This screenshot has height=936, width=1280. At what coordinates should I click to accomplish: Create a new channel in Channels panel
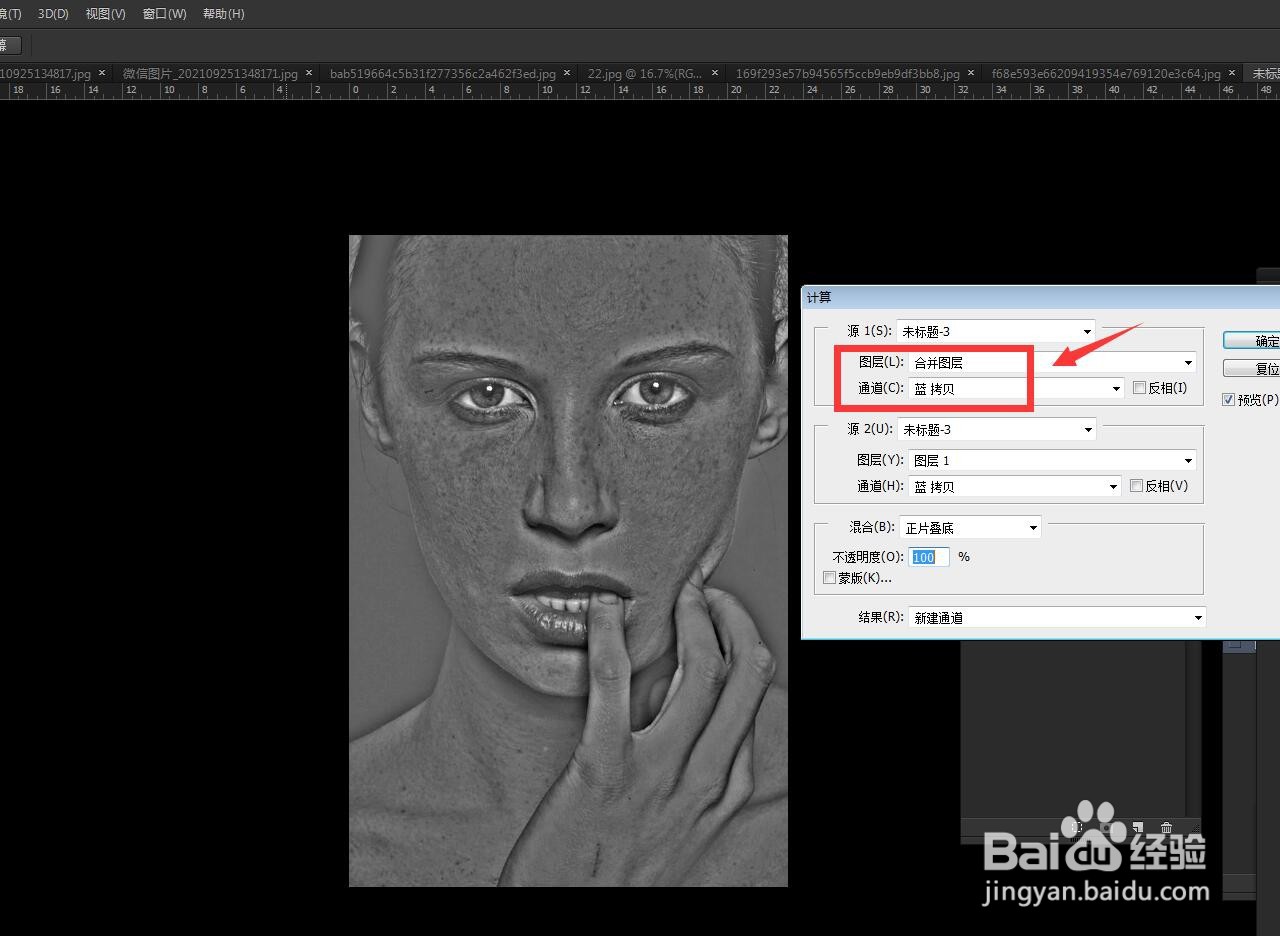click(1138, 828)
